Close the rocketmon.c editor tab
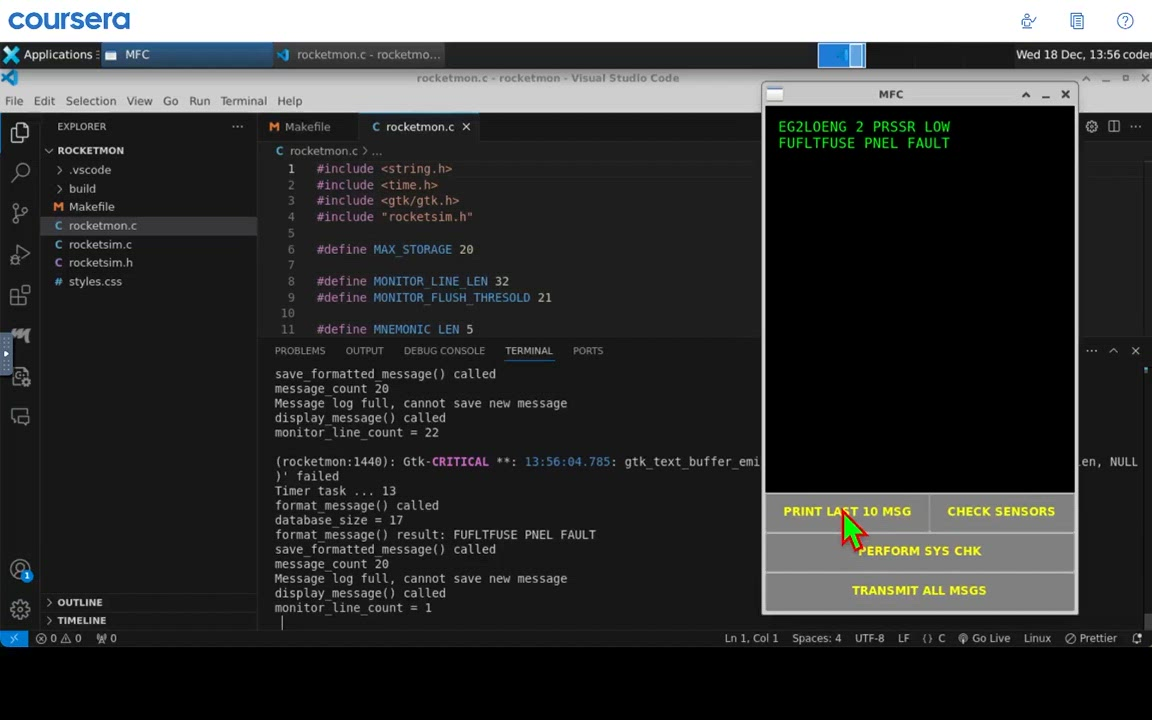This screenshot has width=1152, height=720. [x=466, y=127]
